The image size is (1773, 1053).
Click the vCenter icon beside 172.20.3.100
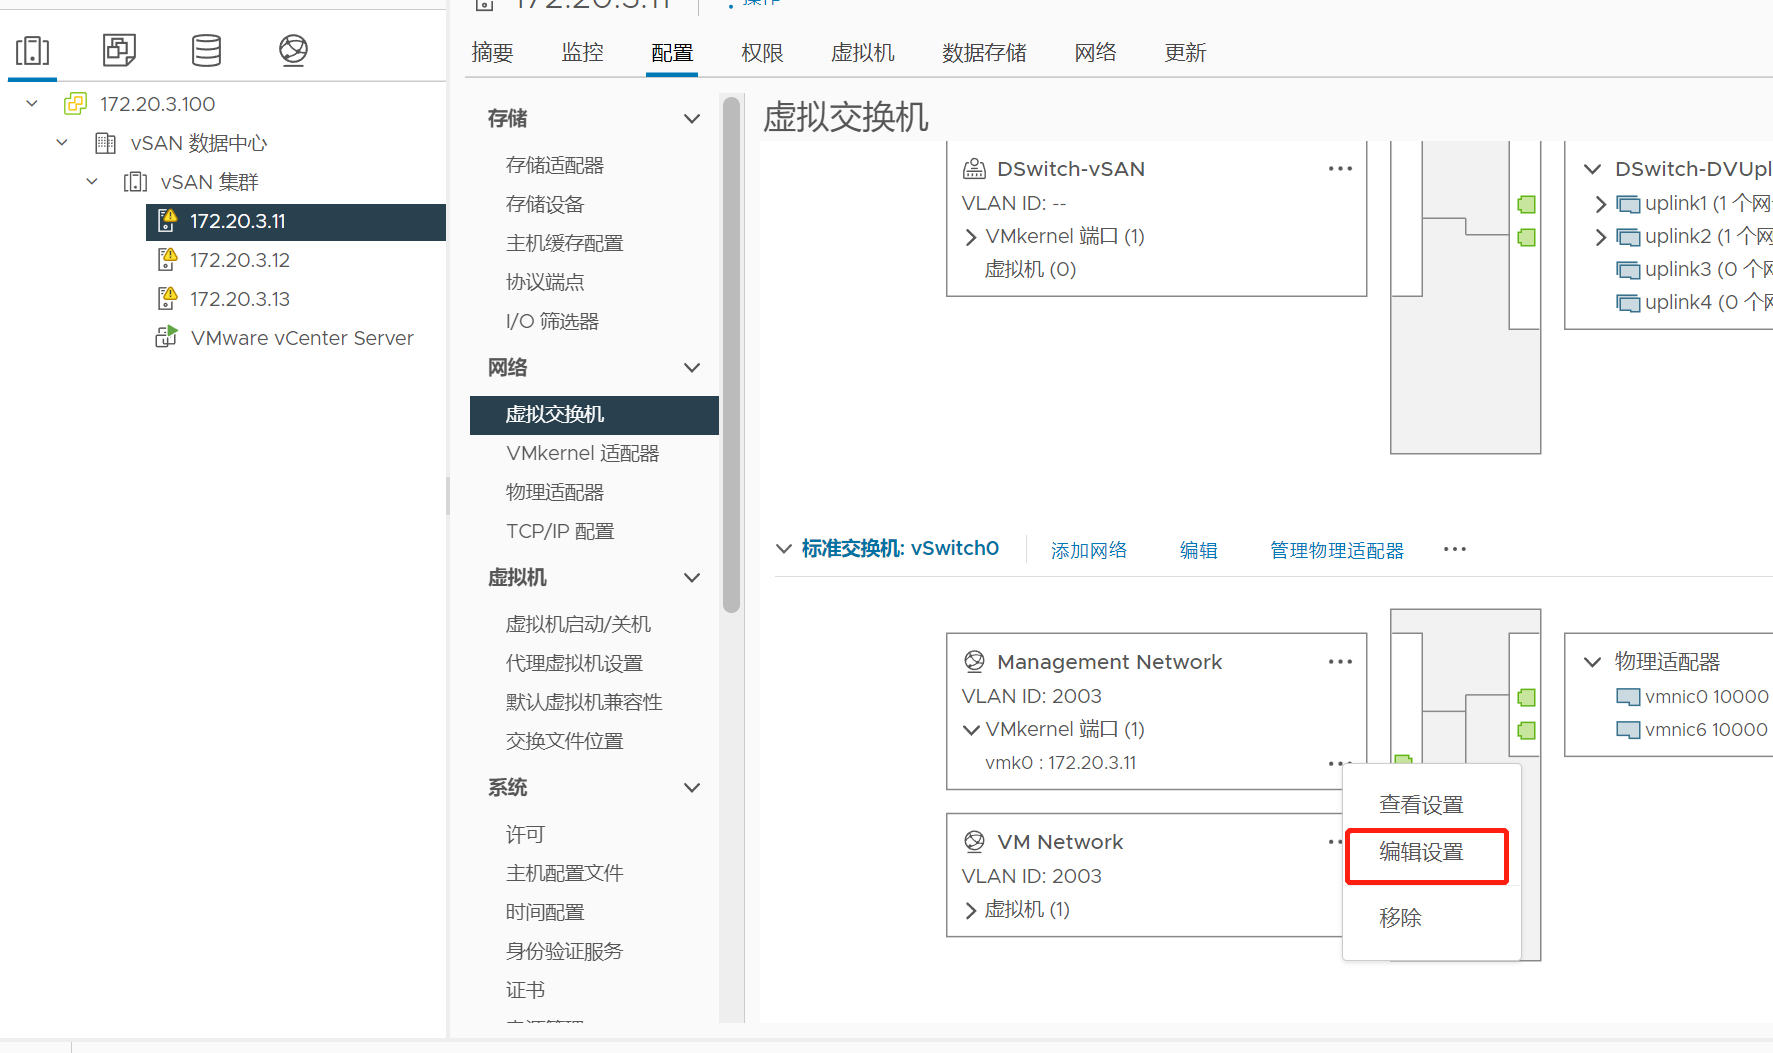75,104
